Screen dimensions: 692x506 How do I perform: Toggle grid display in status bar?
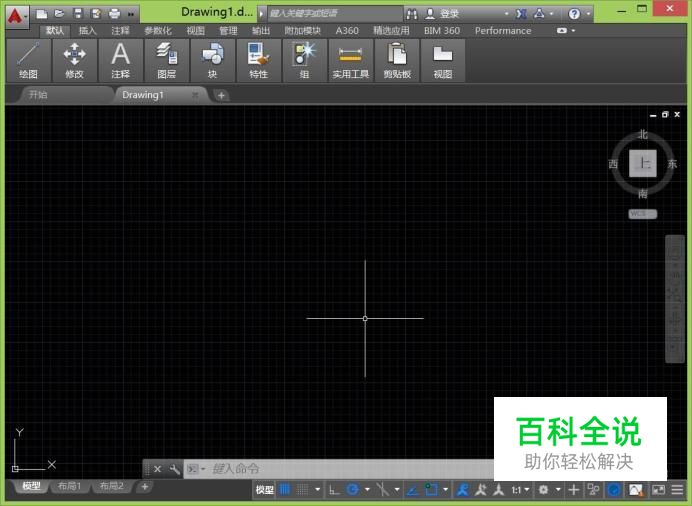[x=284, y=490]
